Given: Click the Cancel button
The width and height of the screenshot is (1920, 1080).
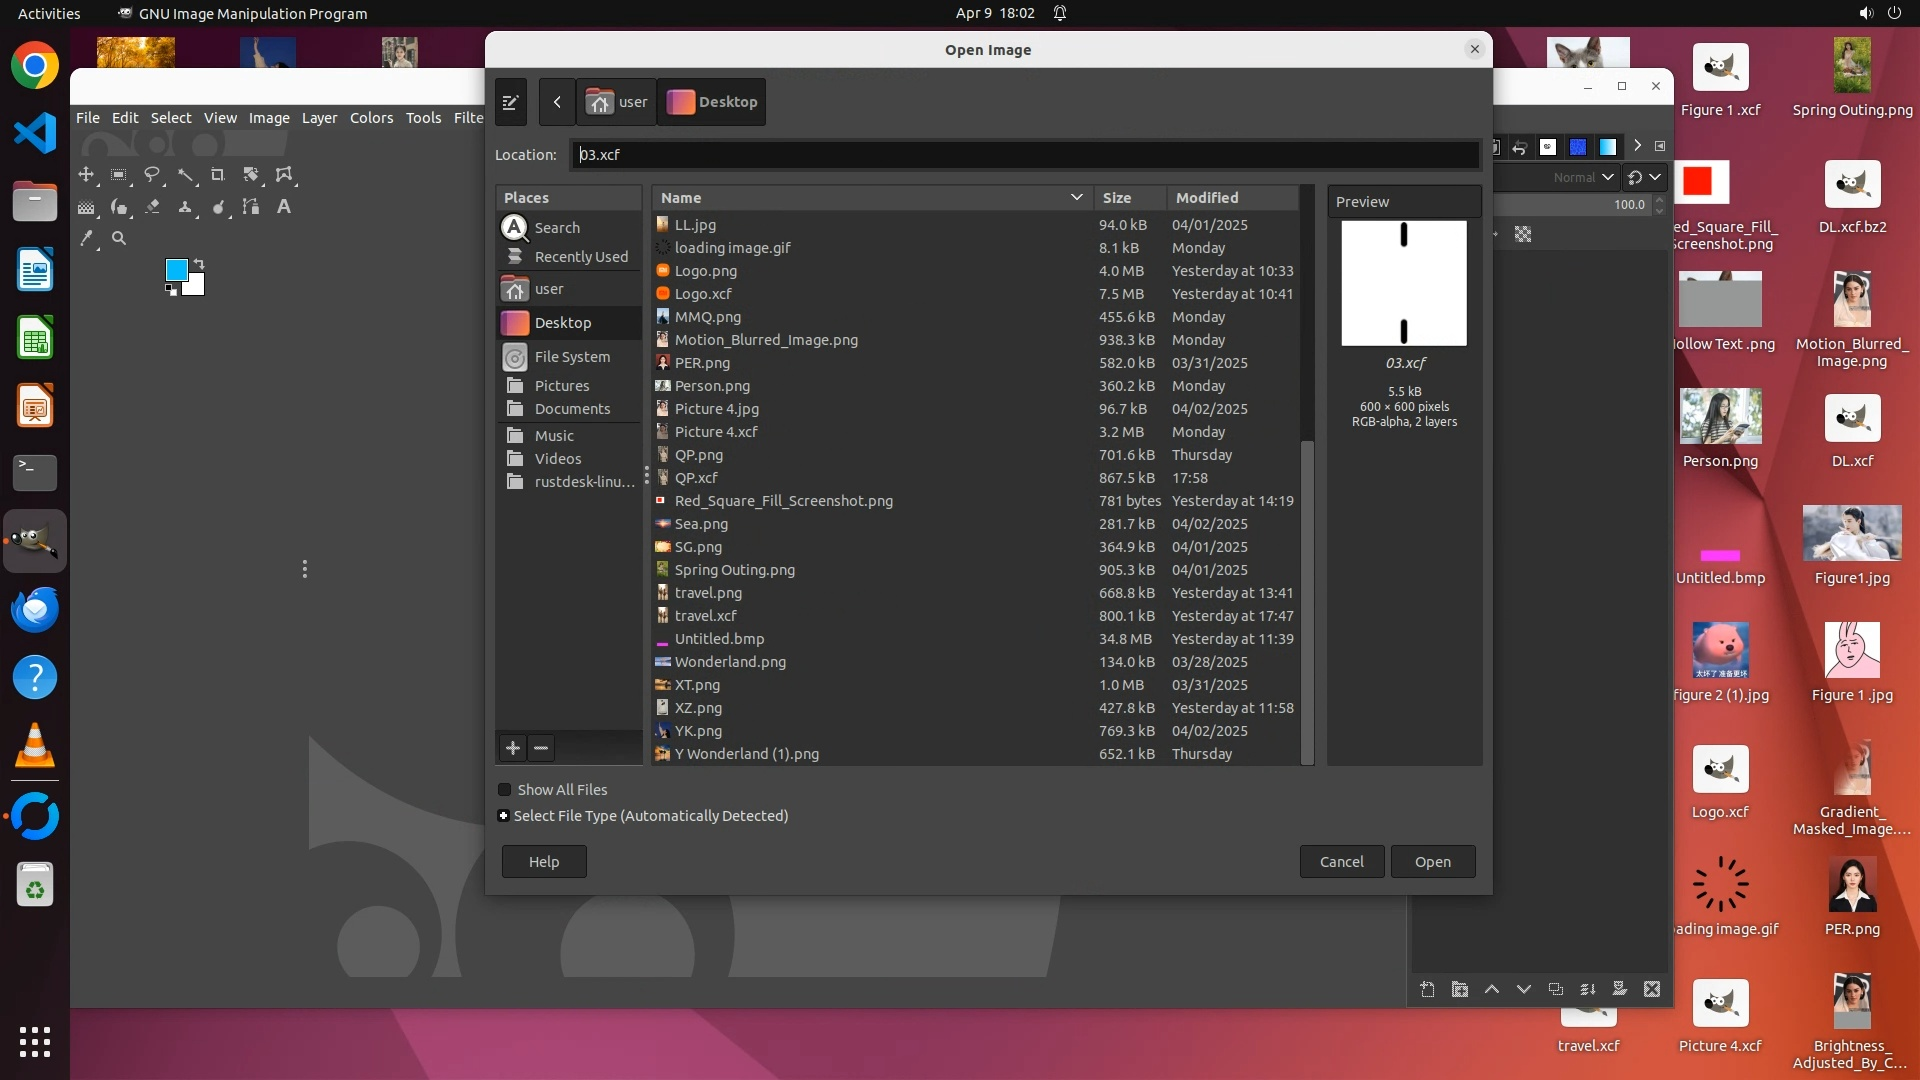Looking at the screenshot, I should click(1341, 862).
